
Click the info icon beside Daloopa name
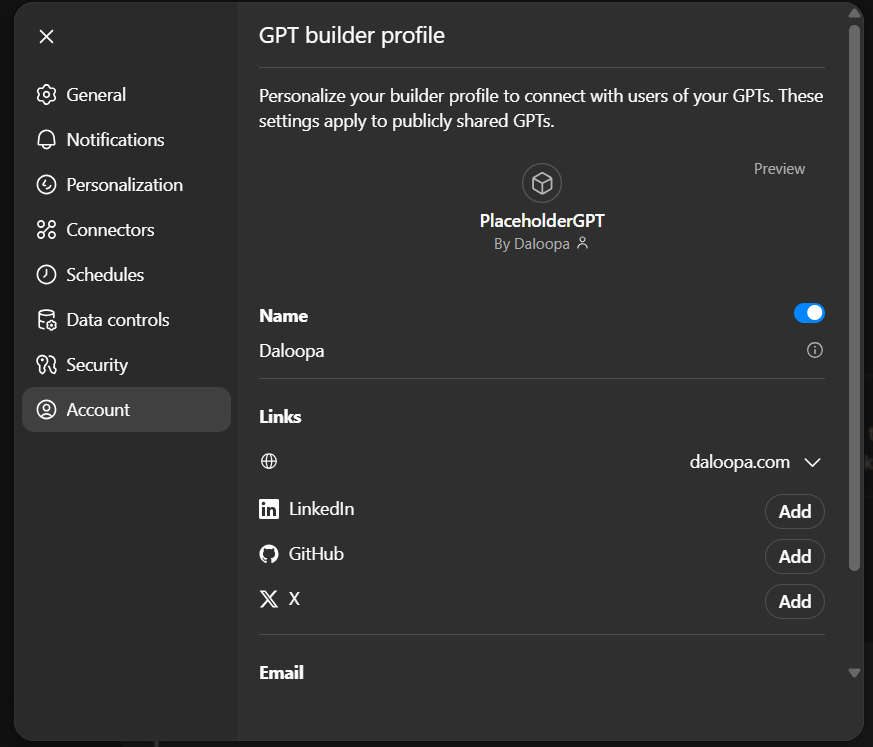coord(815,350)
